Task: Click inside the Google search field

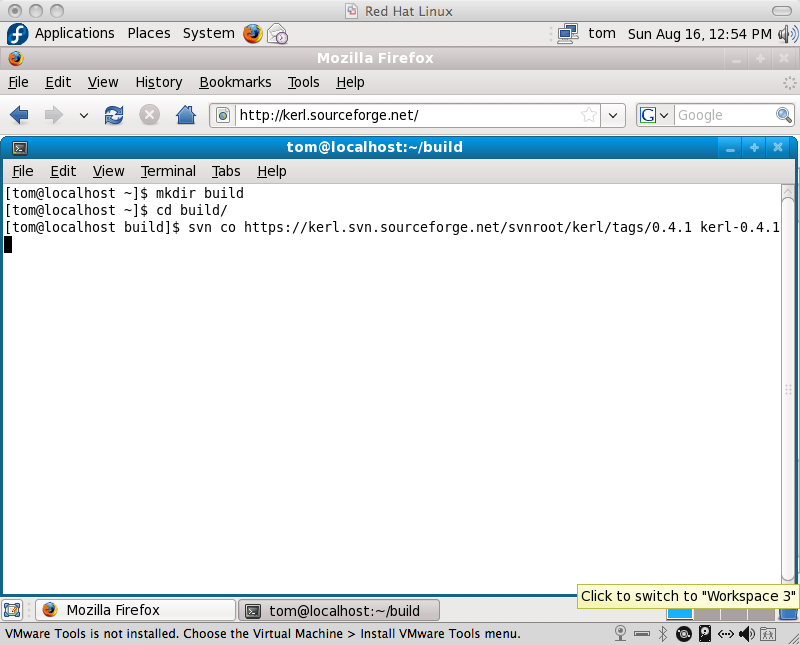Action: pos(722,115)
